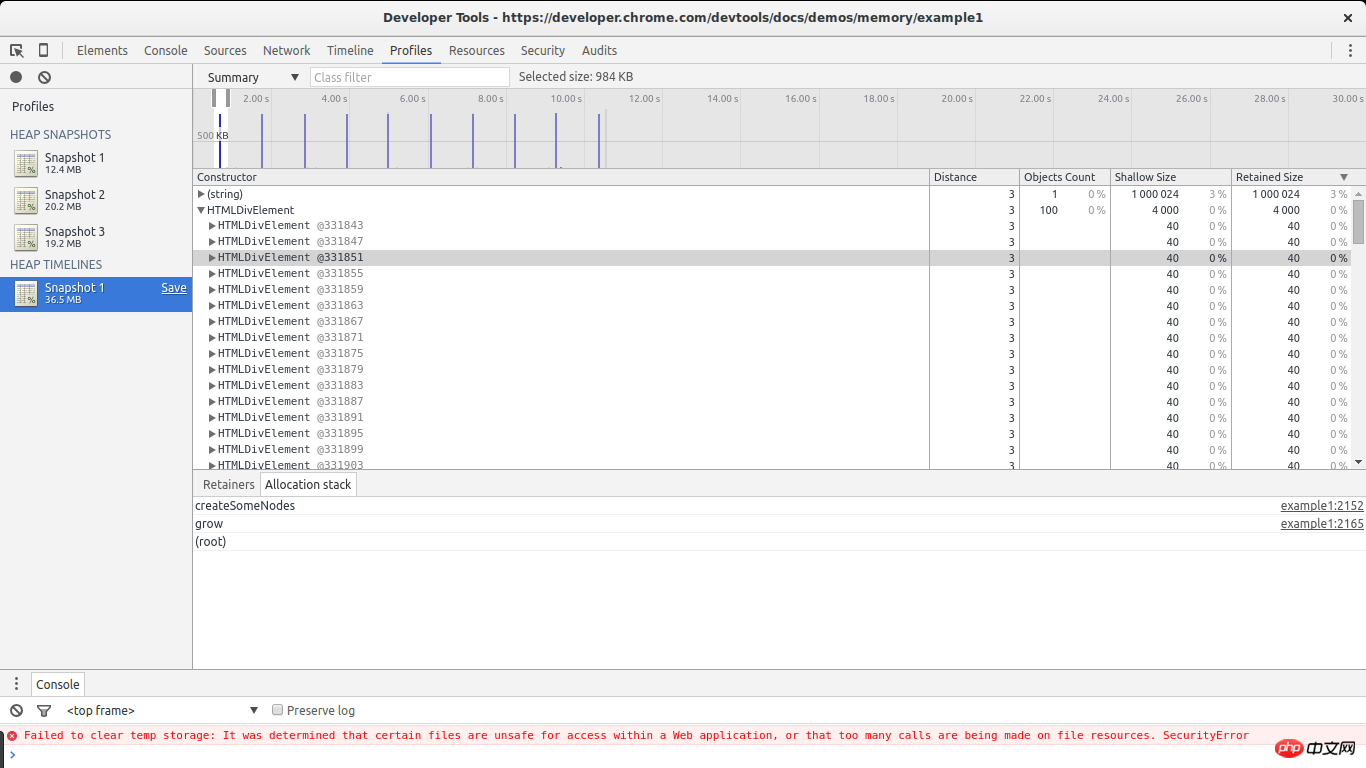Image resolution: width=1366 pixels, height=768 pixels.
Task: Switch to the Network tab
Action: click(x=287, y=50)
